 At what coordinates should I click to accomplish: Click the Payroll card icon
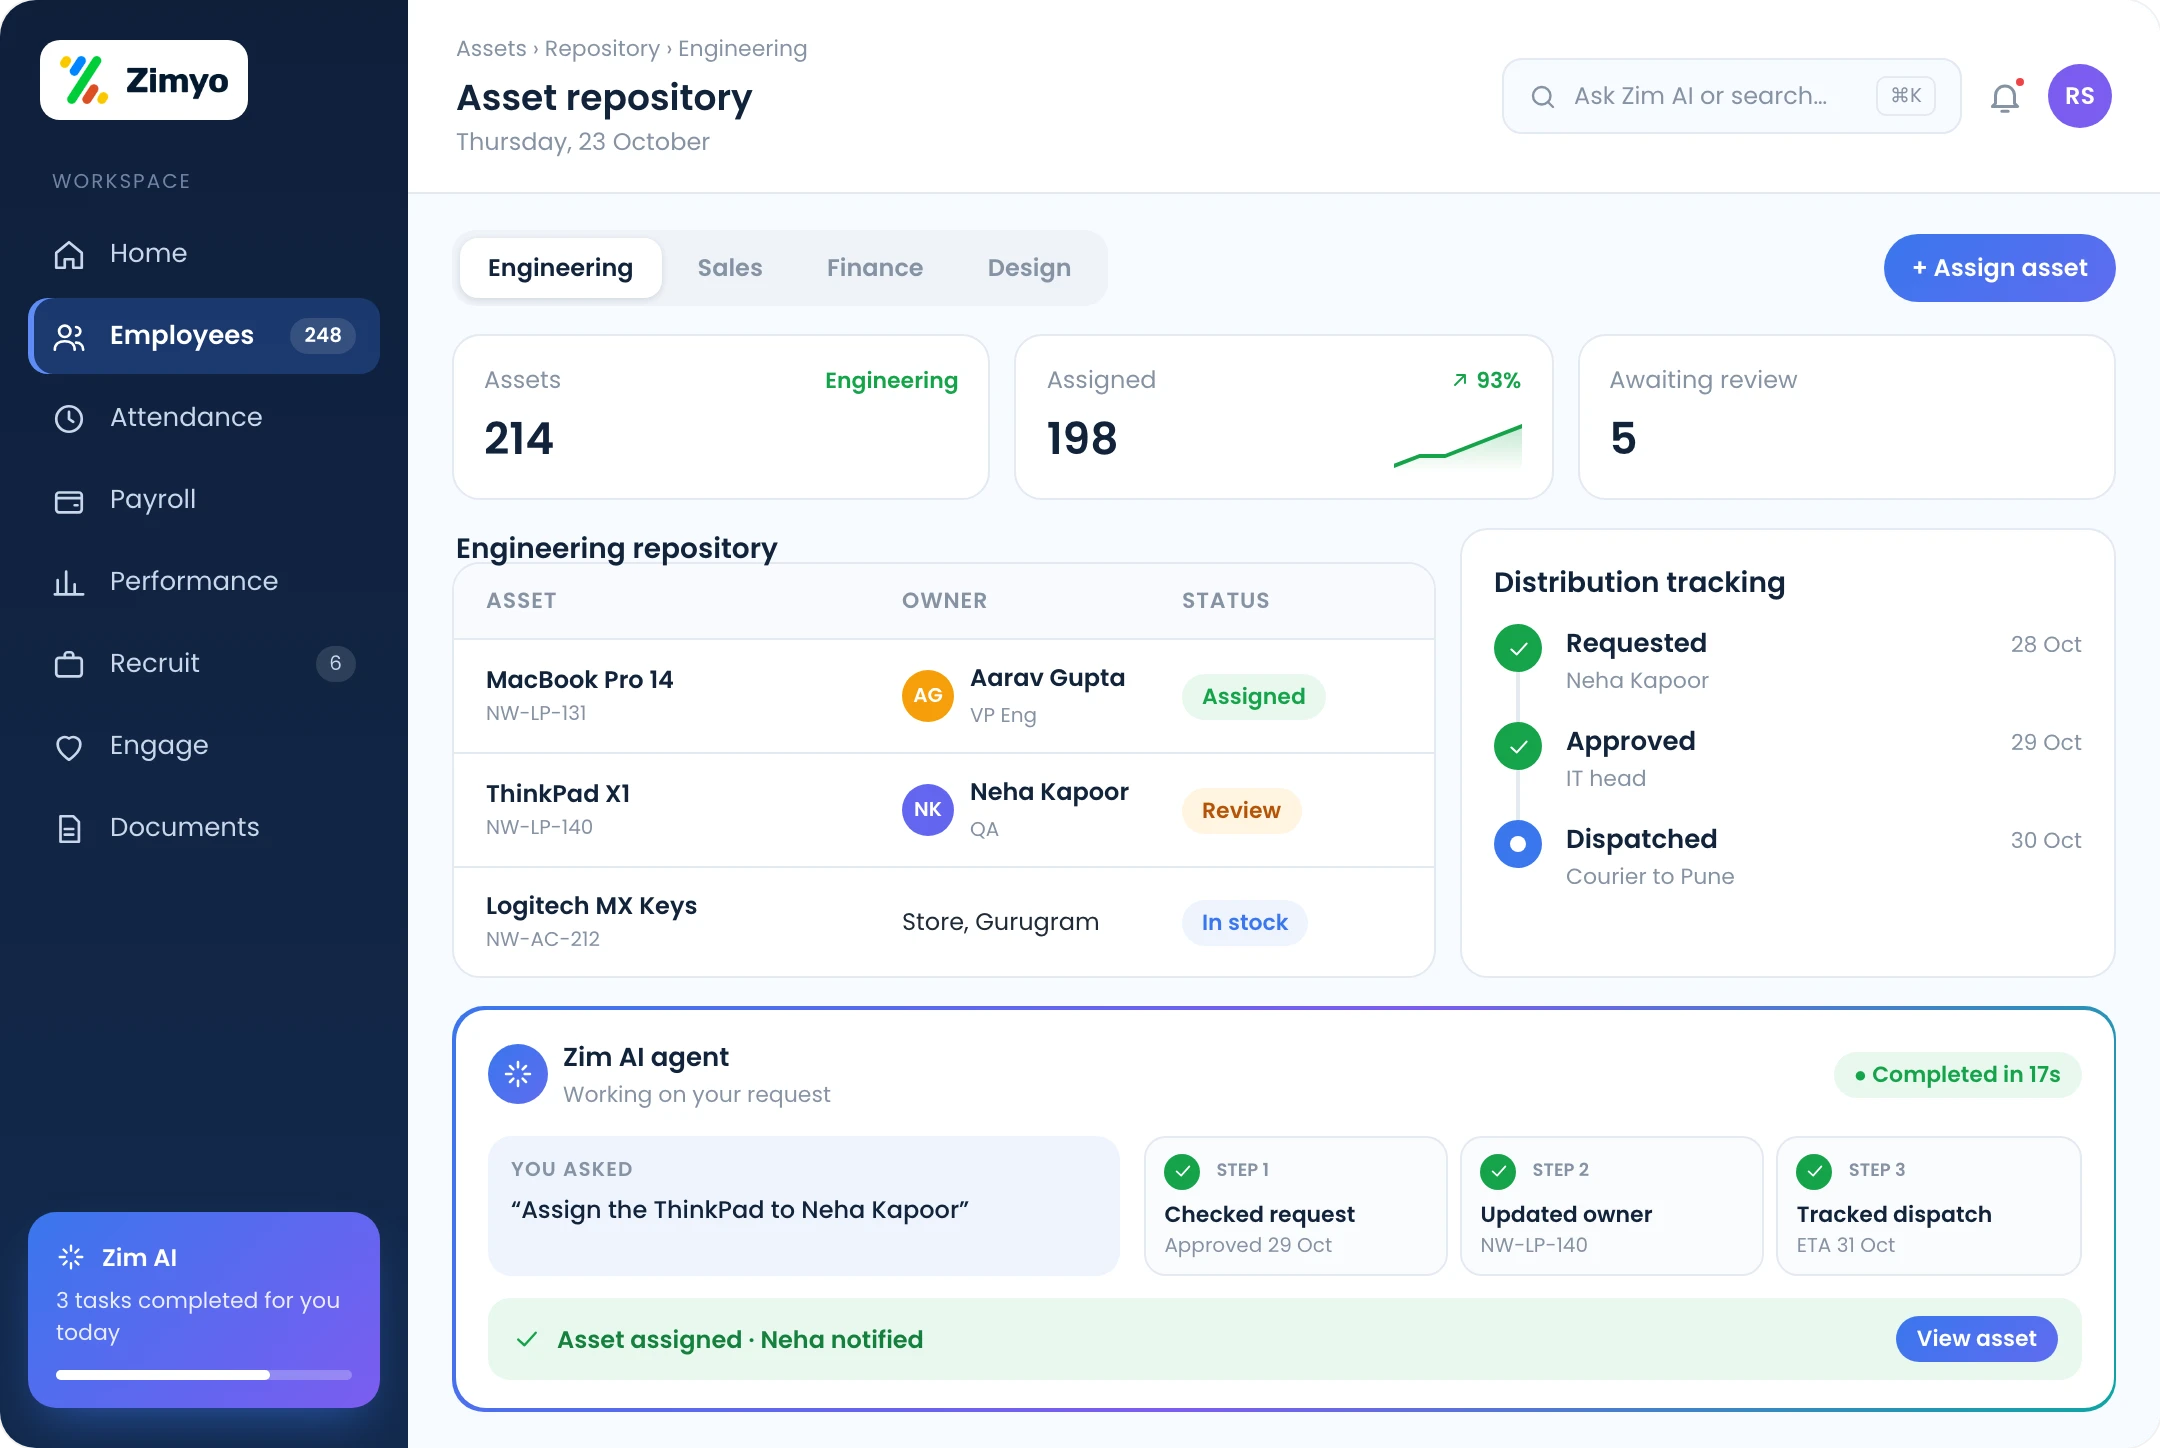[69, 500]
